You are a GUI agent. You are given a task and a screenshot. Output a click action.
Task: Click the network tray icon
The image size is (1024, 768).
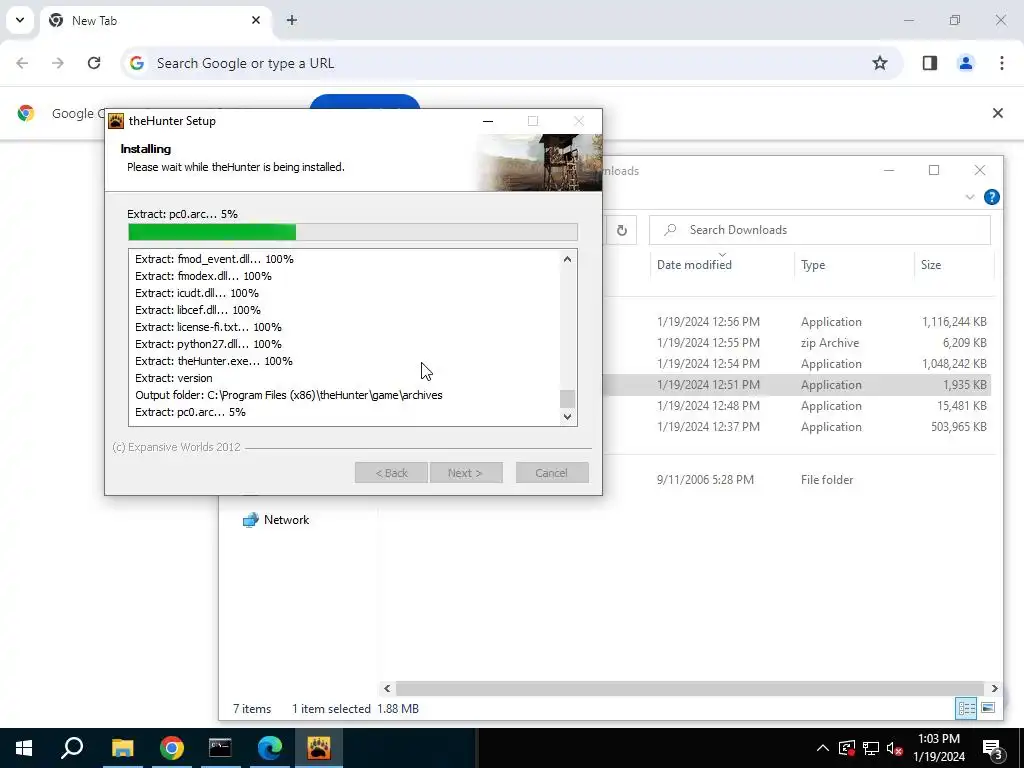871,748
